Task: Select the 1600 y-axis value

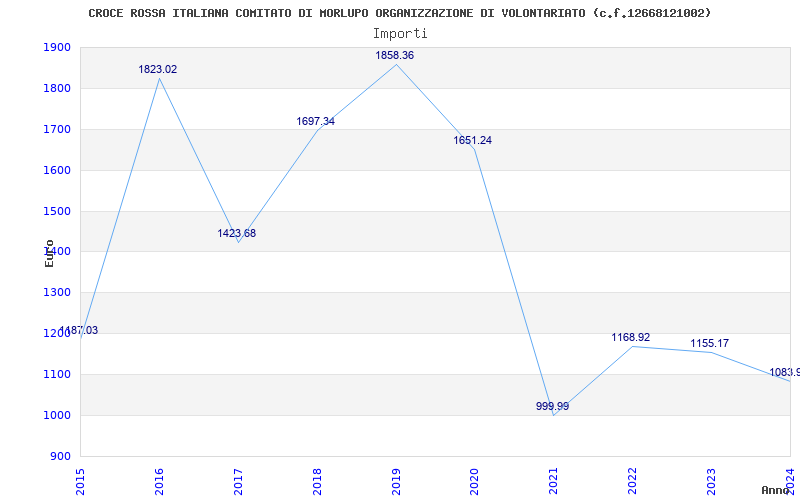Action: (x=57, y=170)
